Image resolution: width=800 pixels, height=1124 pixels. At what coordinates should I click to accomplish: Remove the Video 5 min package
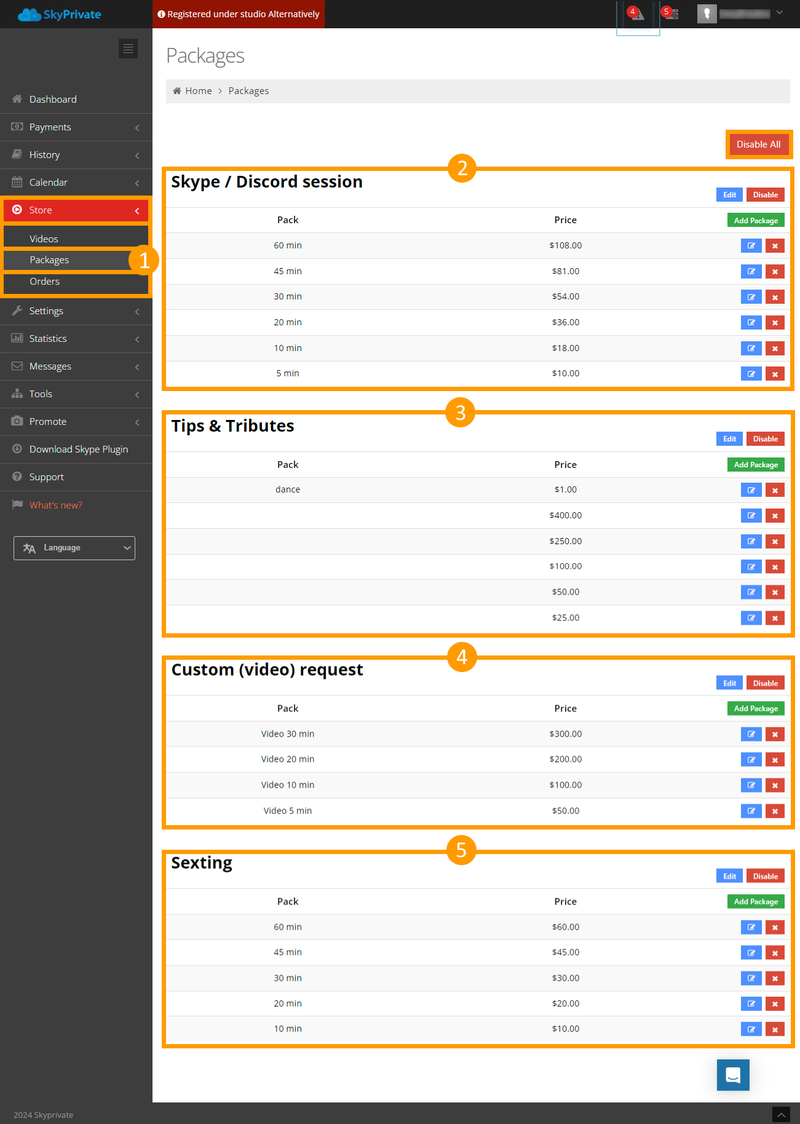775,811
